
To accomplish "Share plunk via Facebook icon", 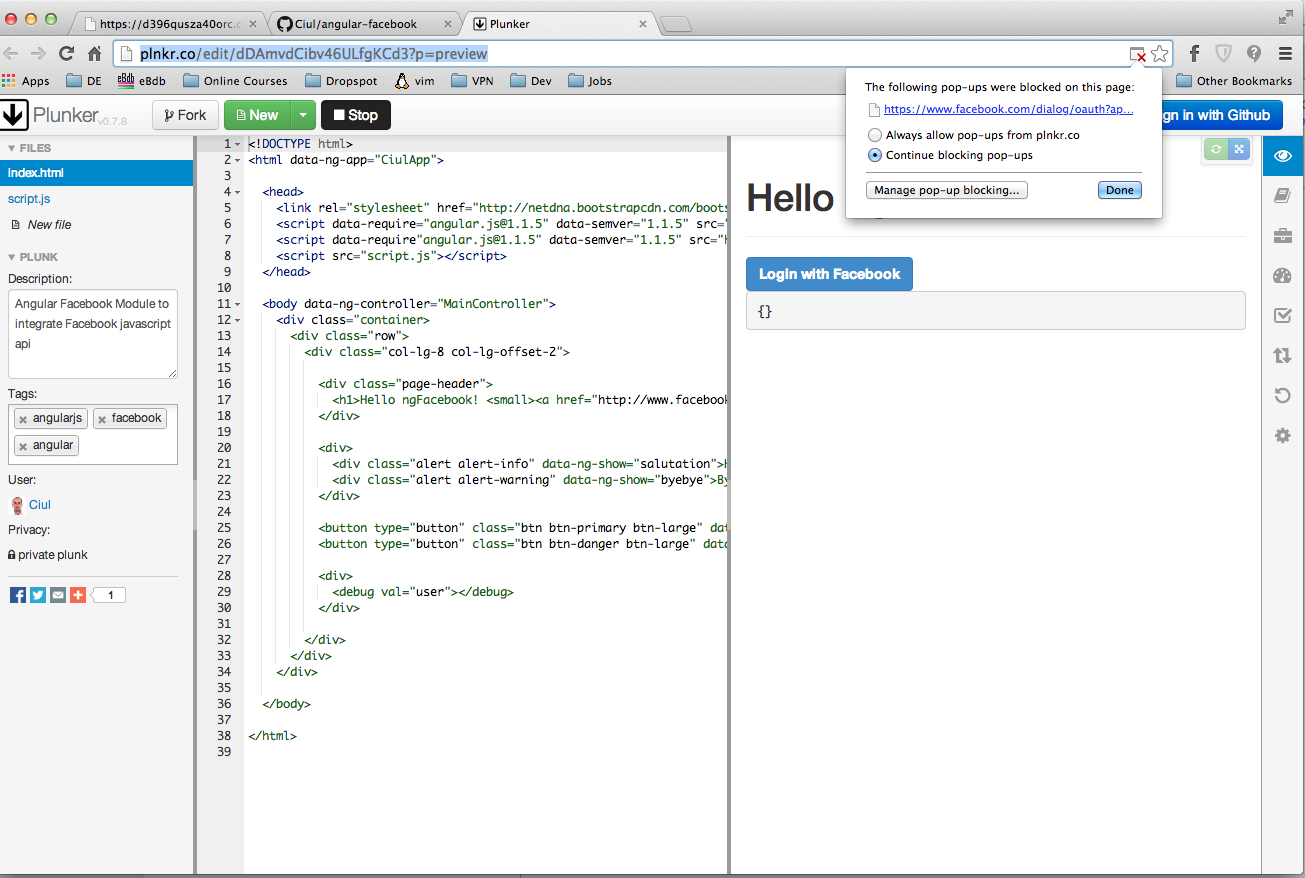I will (17, 595).
